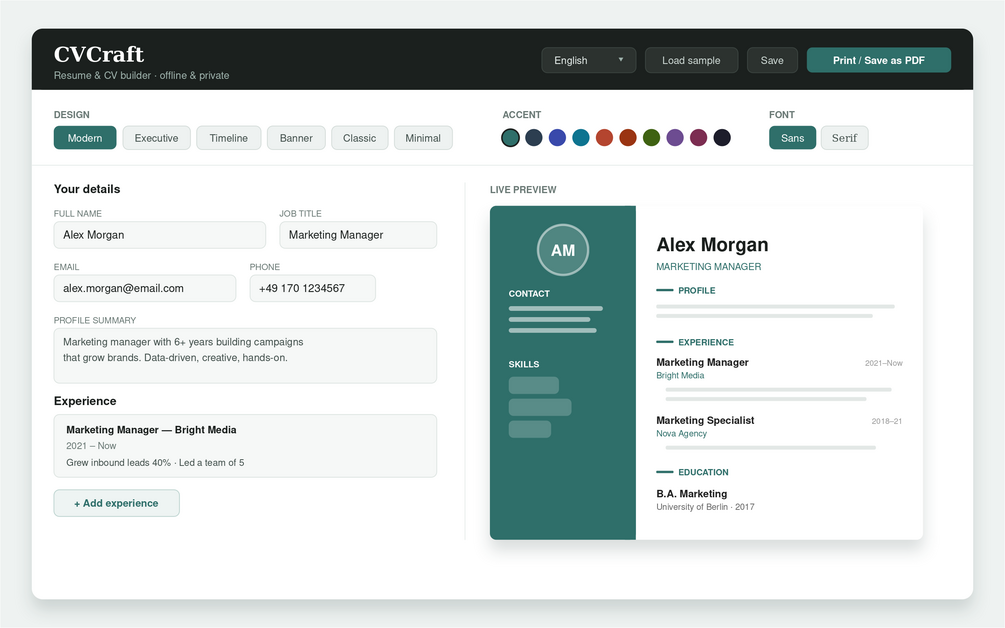The height and width of the screenshot is (628, 1005).
Task: Choose the Timeline design
Action: [228, 138]
